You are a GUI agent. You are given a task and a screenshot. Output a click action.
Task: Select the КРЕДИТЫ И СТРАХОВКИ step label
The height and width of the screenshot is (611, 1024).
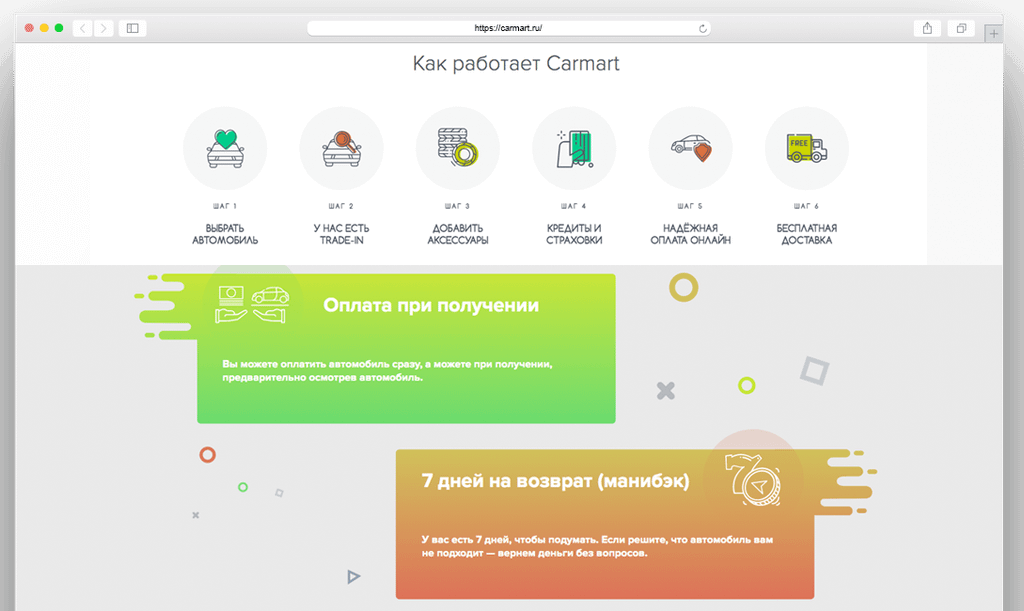pyautogui.click(x=574, y=234)
